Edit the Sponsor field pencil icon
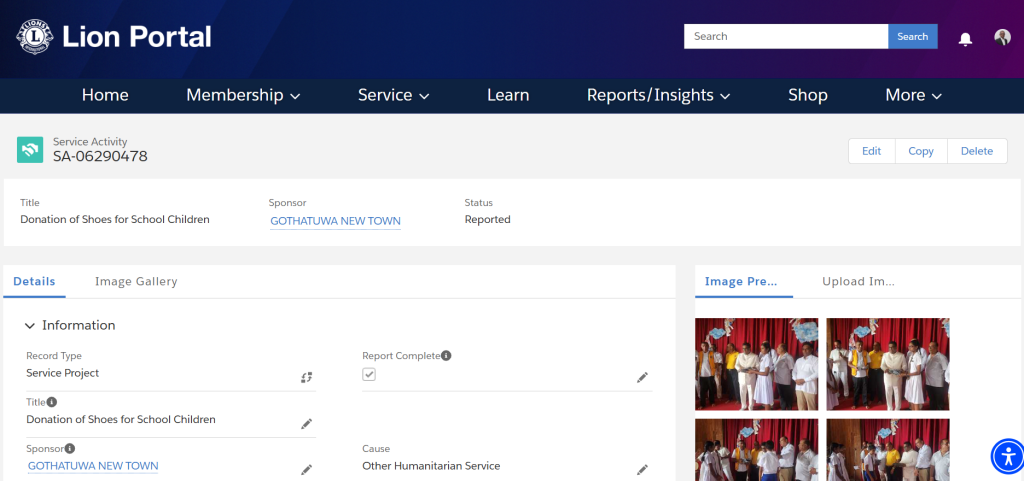 pyautogui.click(x=306, y=469)
